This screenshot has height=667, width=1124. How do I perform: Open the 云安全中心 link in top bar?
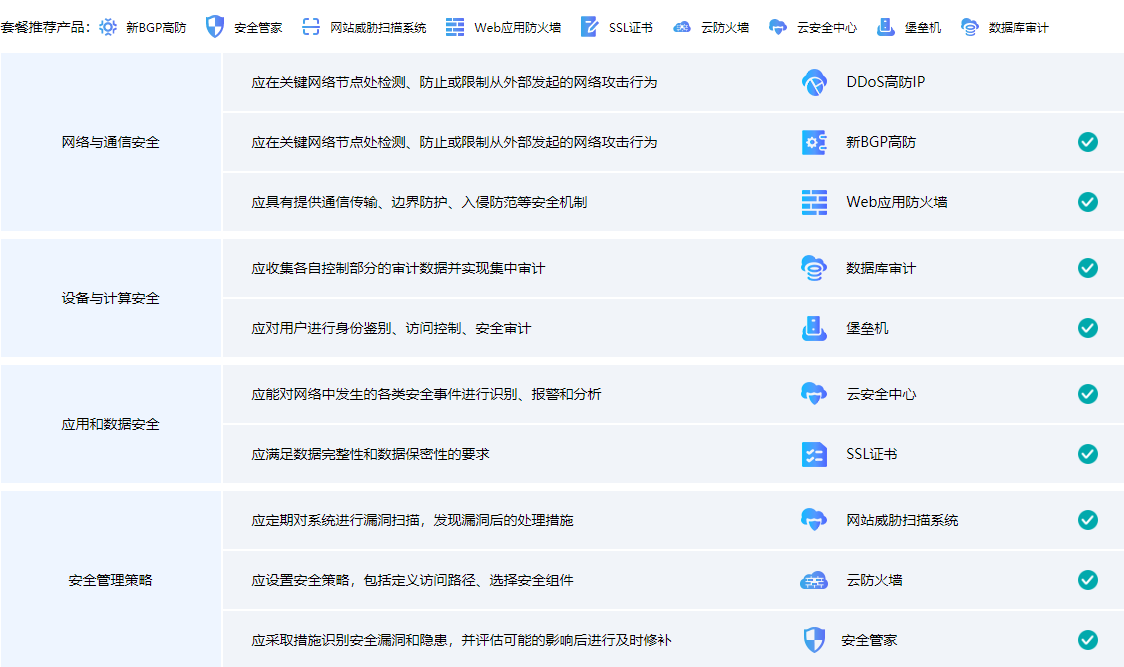(x=826, y=27)
